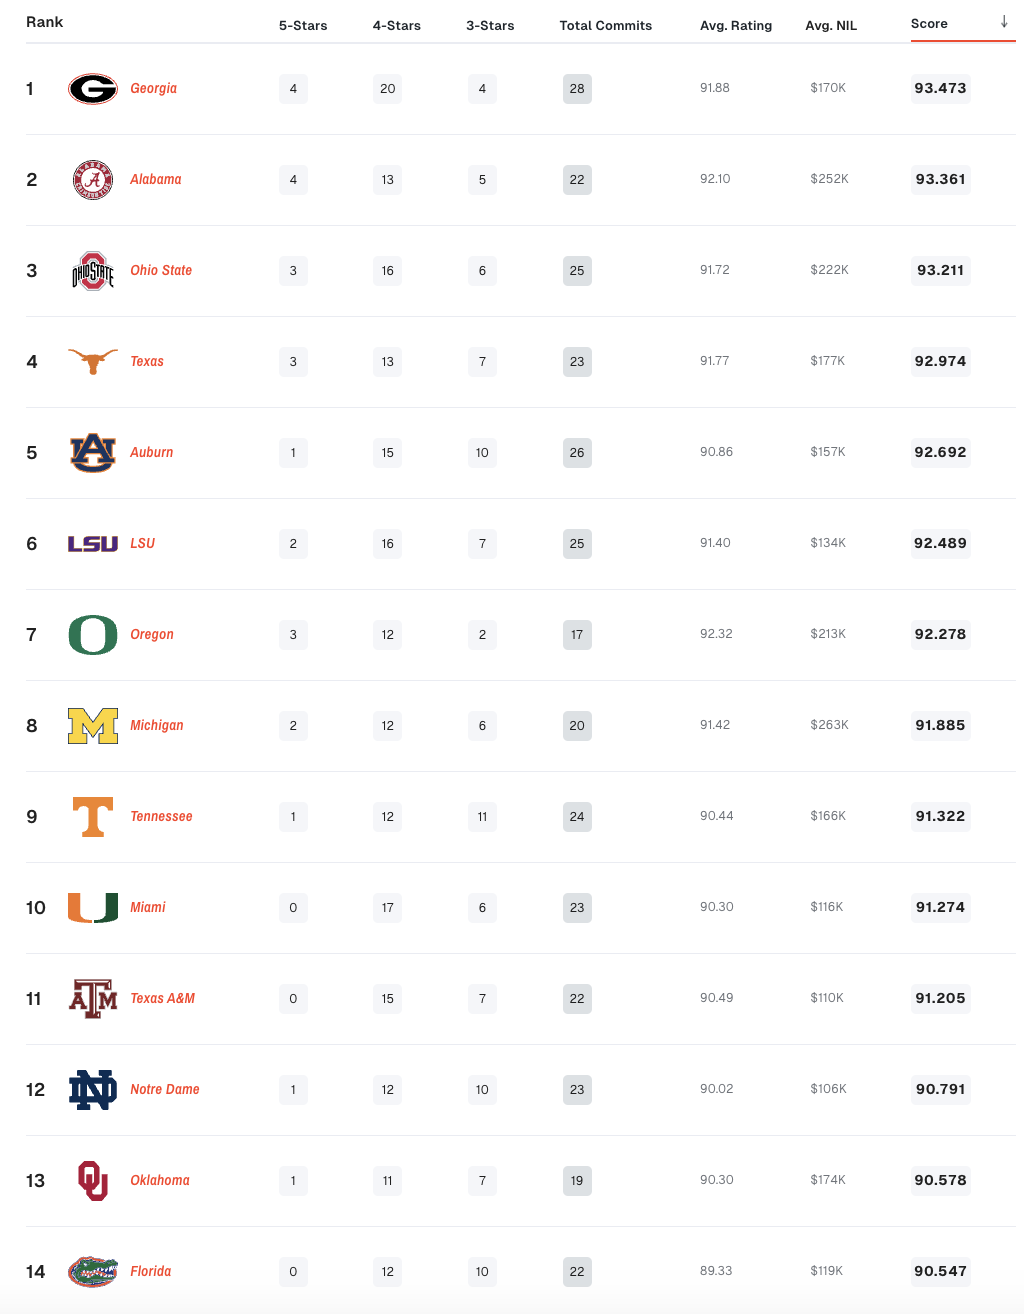Sort by Avg. NIL column header
Screen dimensions: 1024x1314
(x=831, y=26)
